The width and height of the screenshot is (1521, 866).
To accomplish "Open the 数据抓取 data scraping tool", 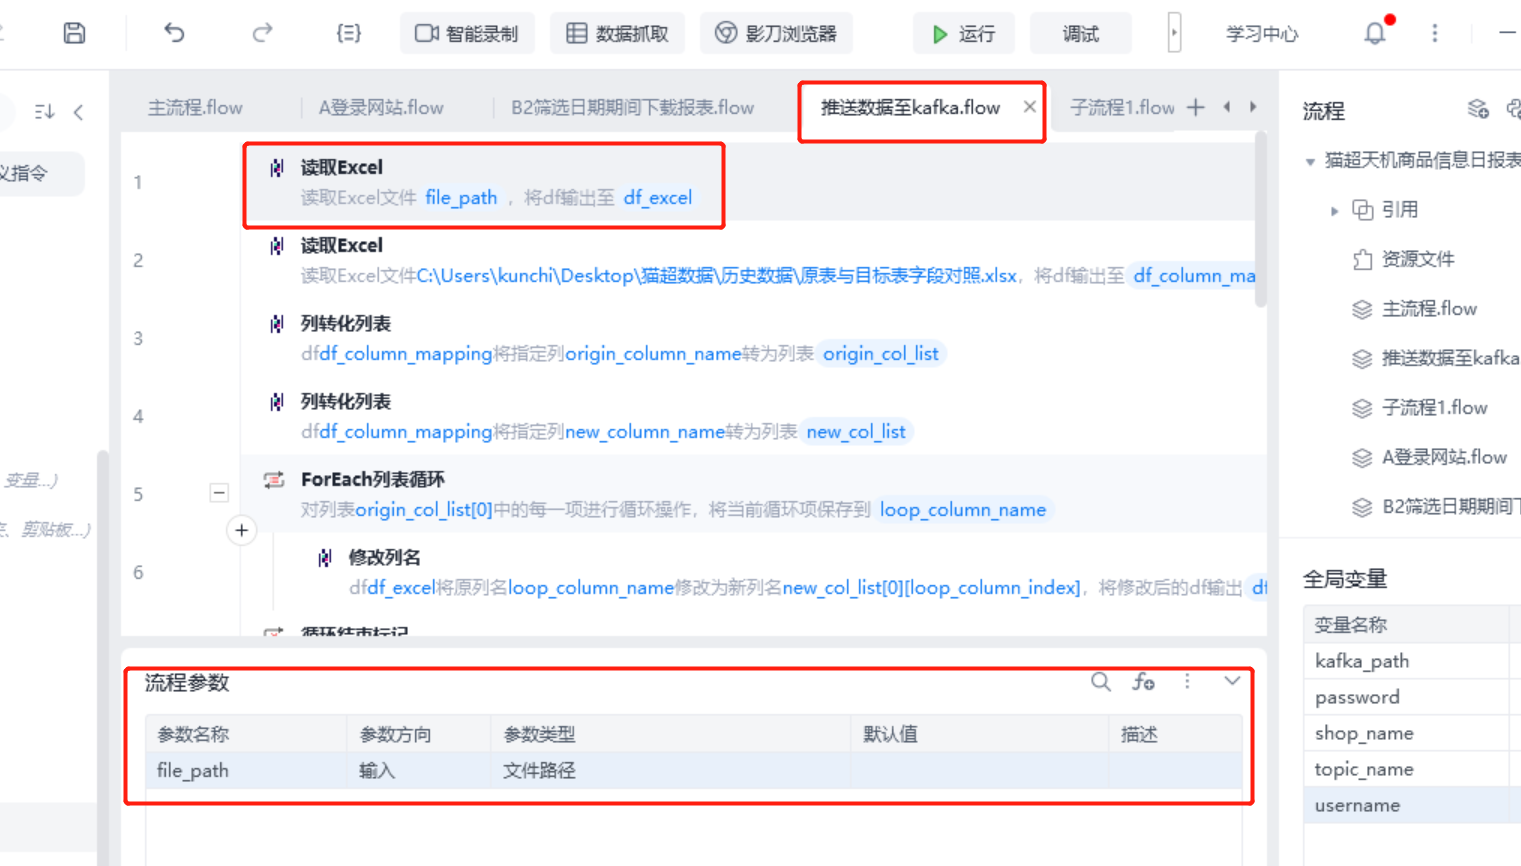I will click(618, 33).
